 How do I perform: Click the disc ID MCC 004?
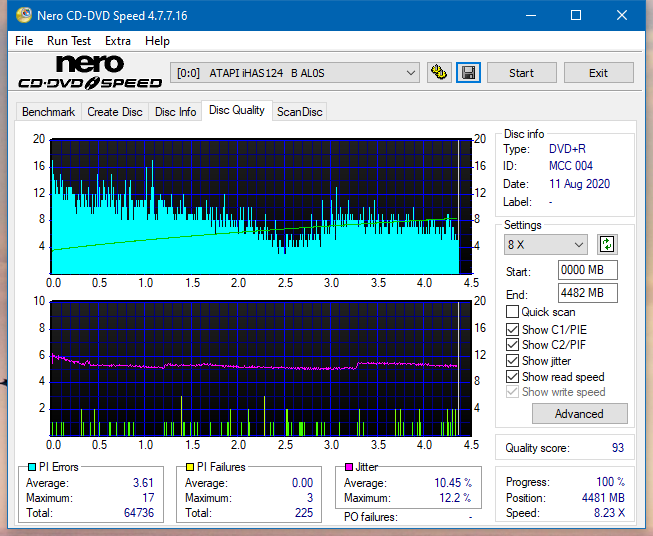[571, 166]
